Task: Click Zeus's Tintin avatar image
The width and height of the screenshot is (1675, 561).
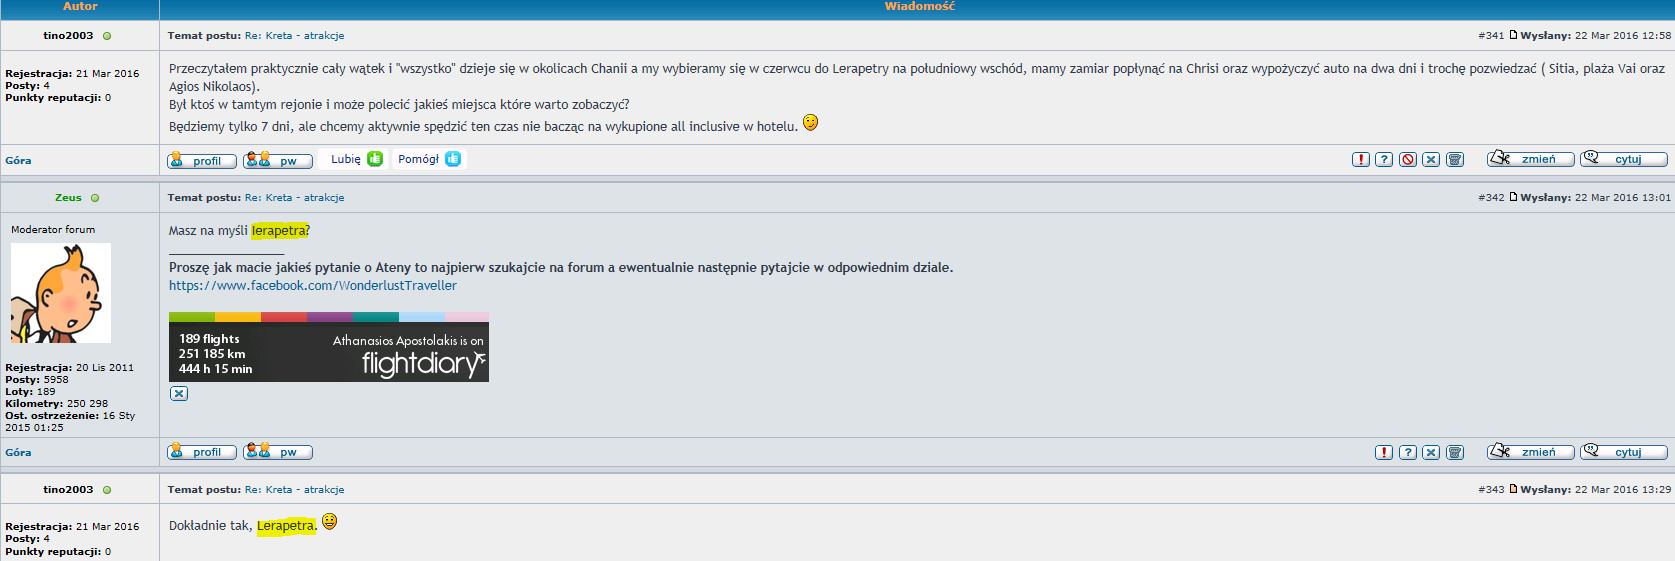Action: tap(61, 293)
